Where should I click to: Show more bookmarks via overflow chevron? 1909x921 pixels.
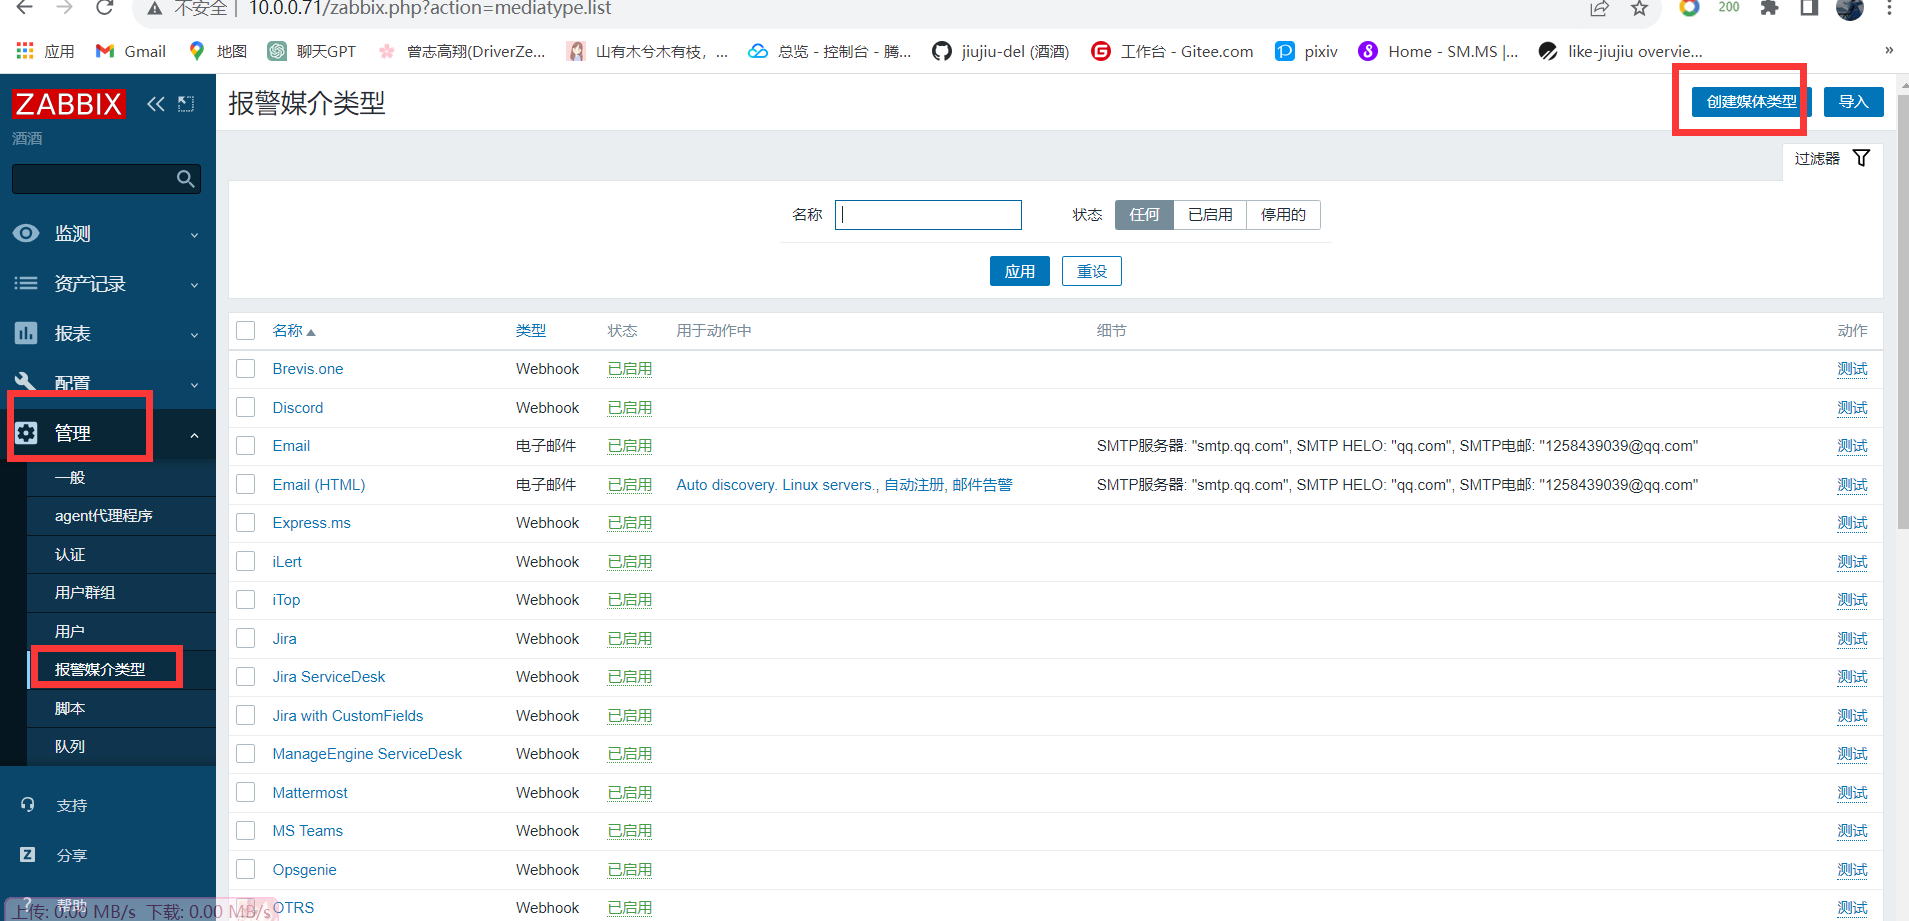pos(1888,50)
